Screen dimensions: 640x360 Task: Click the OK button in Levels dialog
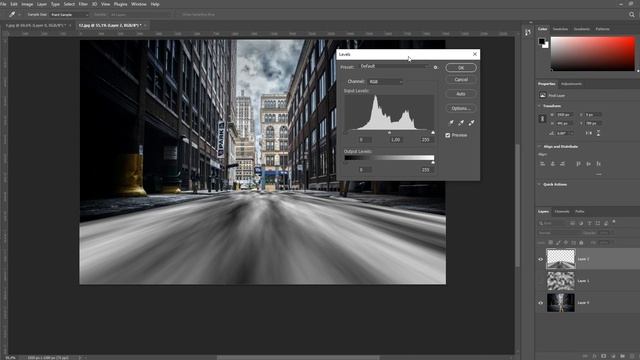coord(461,68)
